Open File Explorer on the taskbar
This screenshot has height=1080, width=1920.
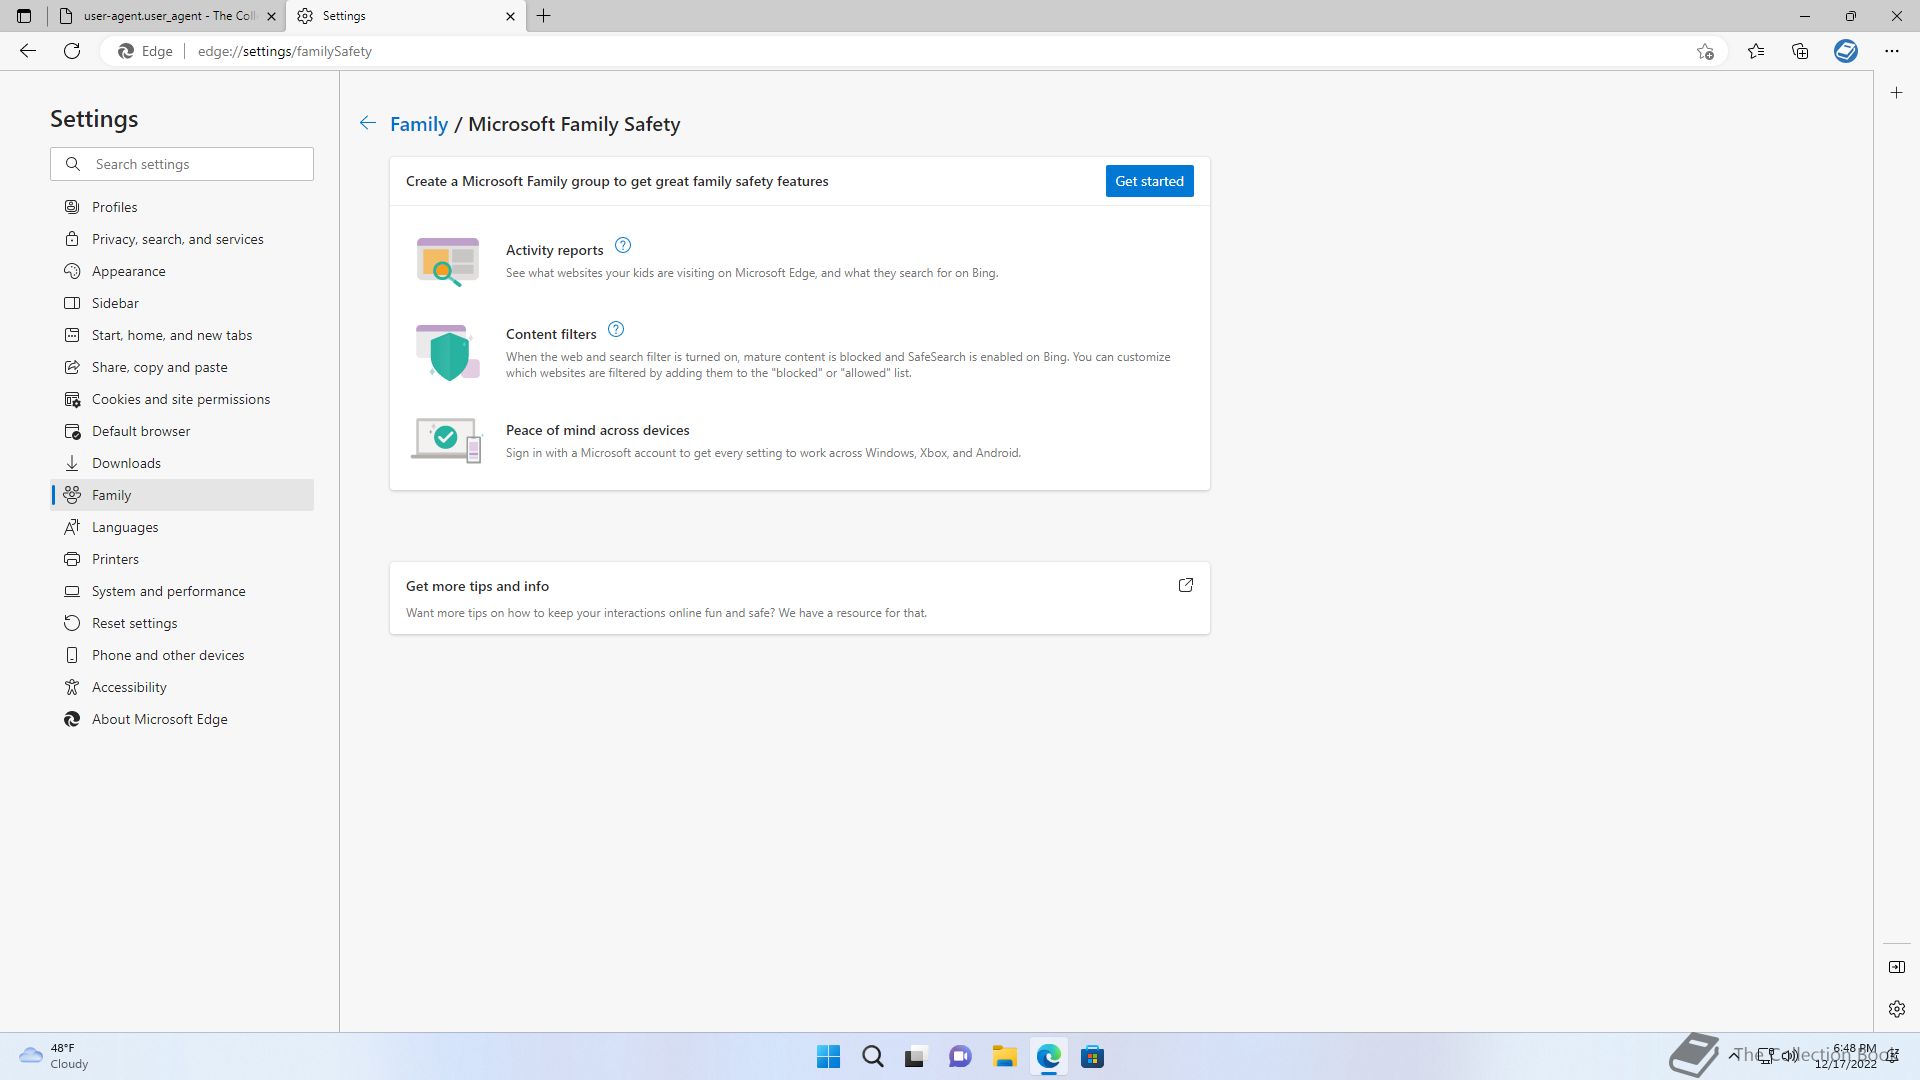tap(1004, 1057)
